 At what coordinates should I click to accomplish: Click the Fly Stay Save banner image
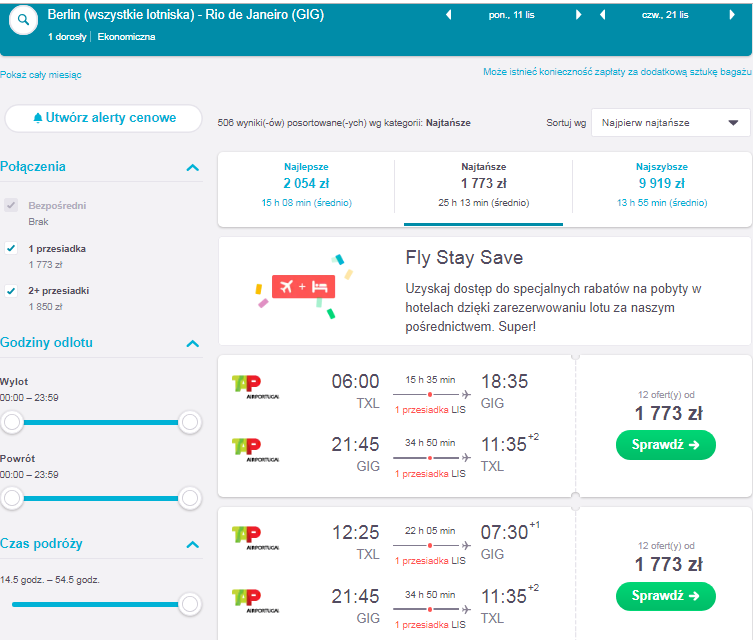[x=304, y=287]
